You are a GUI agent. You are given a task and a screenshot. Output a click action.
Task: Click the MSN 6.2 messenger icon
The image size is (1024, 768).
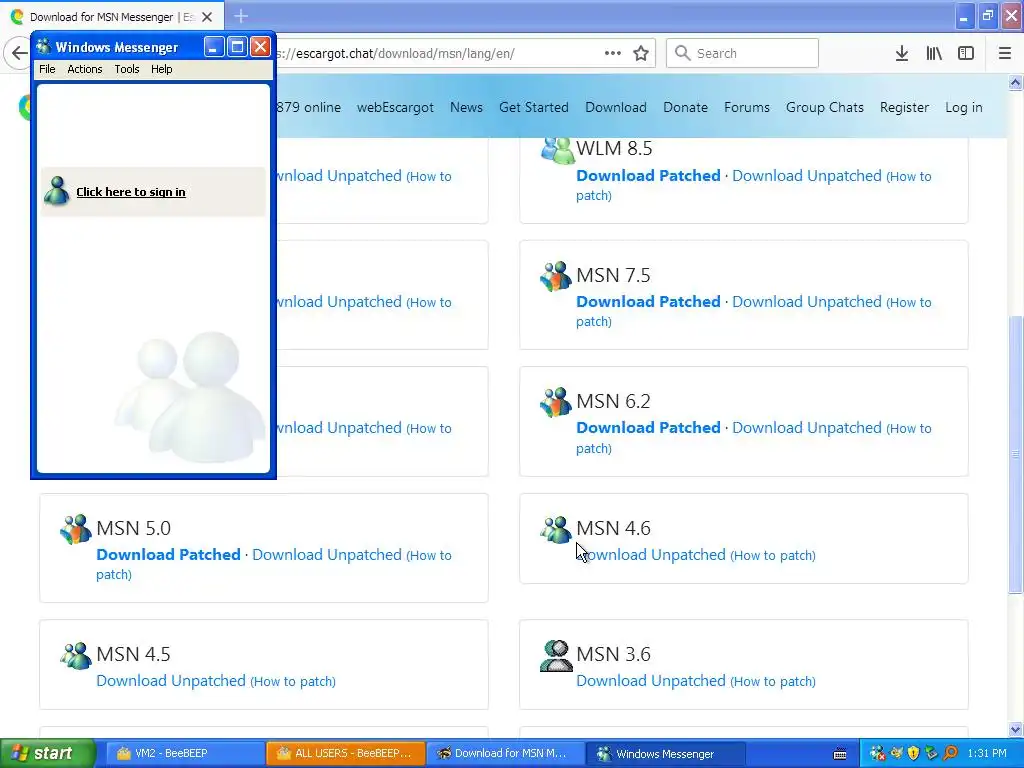pyautogui.click(x=556, y=402)
